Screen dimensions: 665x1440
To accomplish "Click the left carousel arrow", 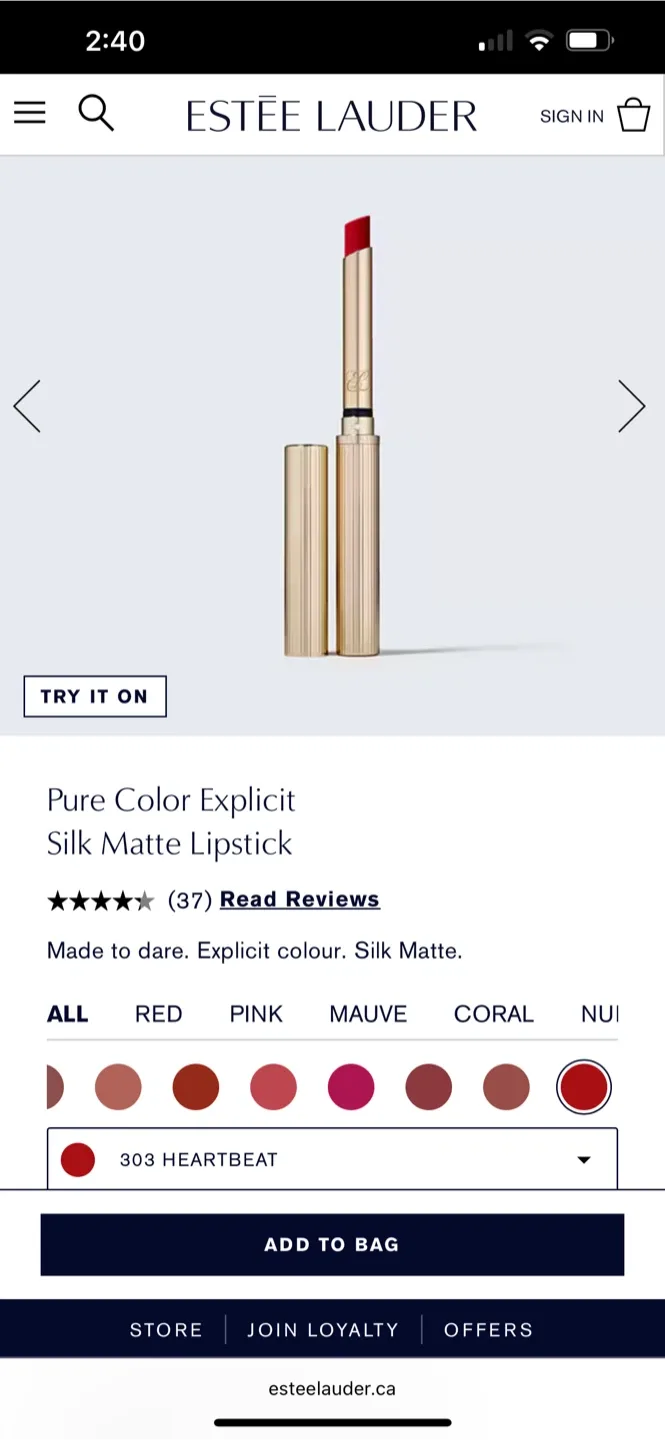I will (27, 405).
